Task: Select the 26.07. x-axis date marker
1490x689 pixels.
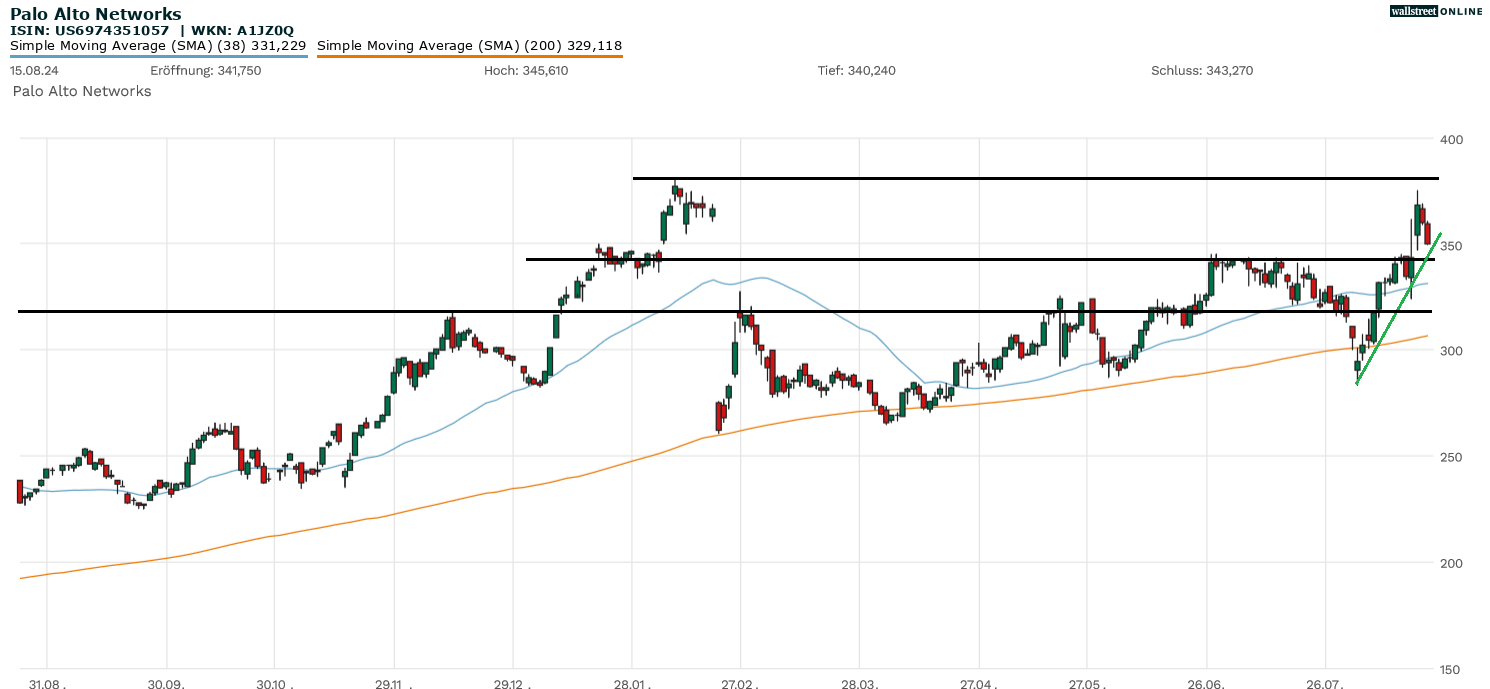Action: pos(1325,684)
